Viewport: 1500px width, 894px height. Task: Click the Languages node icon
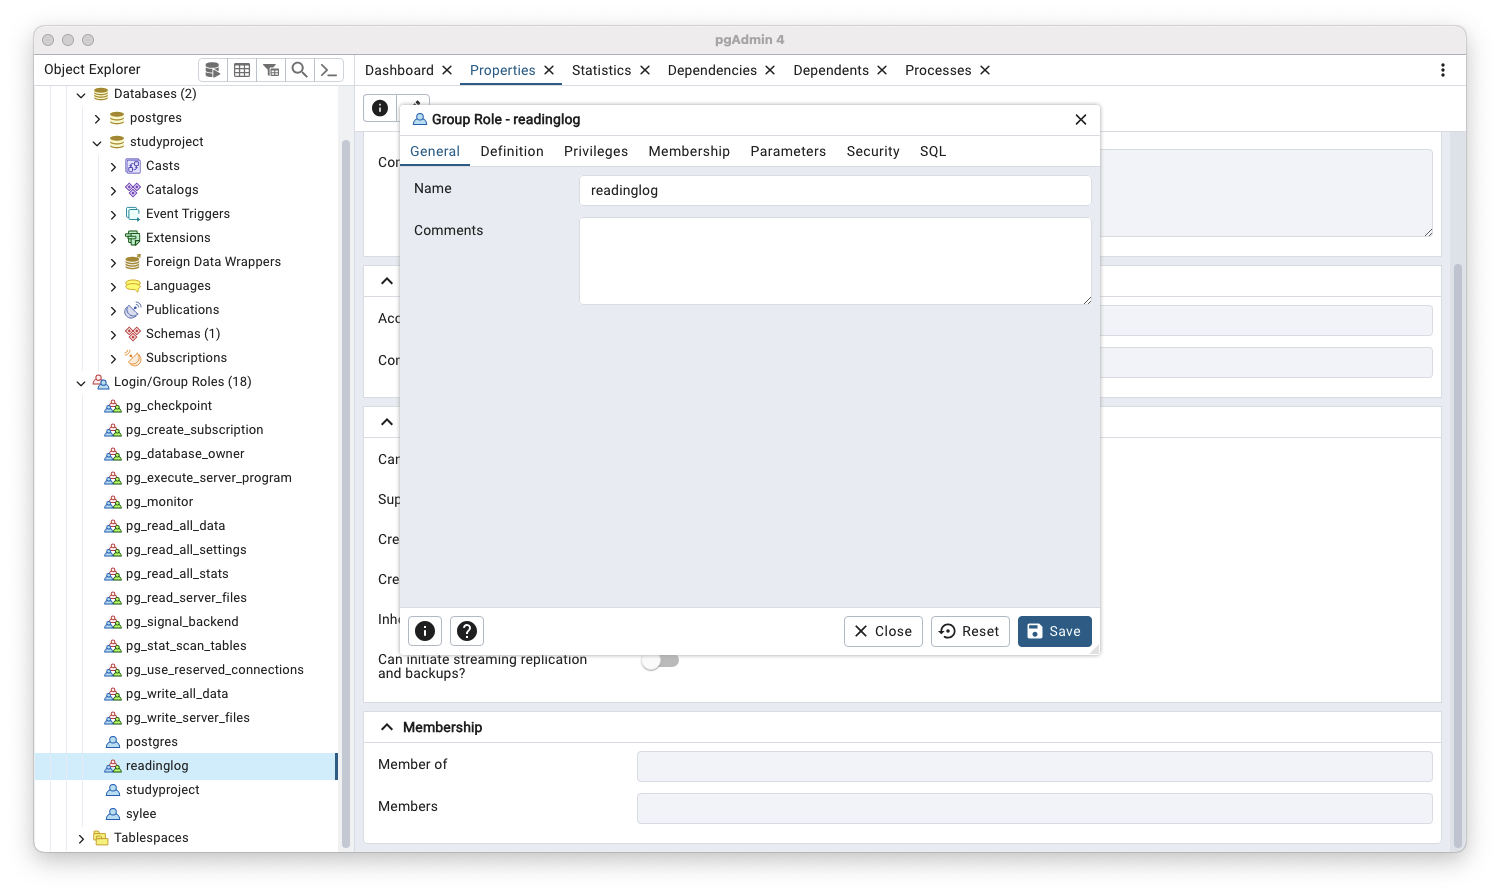133,286
